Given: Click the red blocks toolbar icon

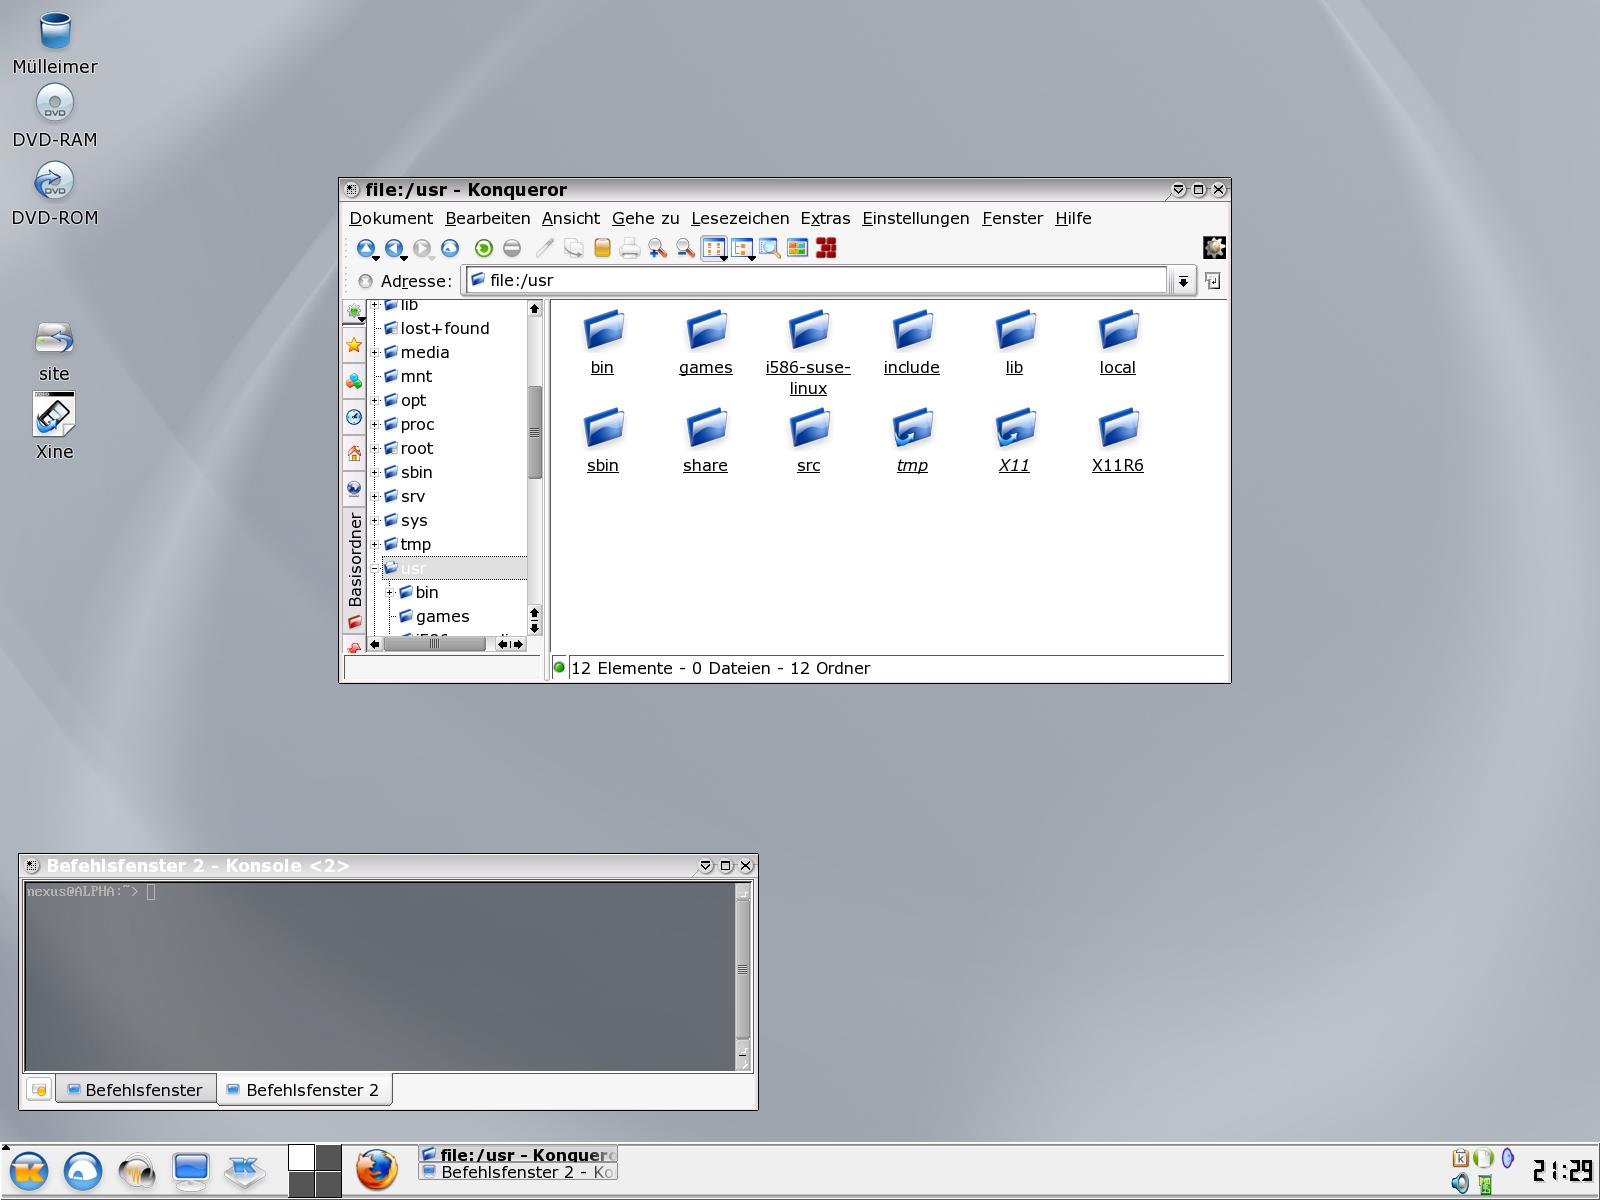Looking at the screenshot, I should (x=826, y=249).
